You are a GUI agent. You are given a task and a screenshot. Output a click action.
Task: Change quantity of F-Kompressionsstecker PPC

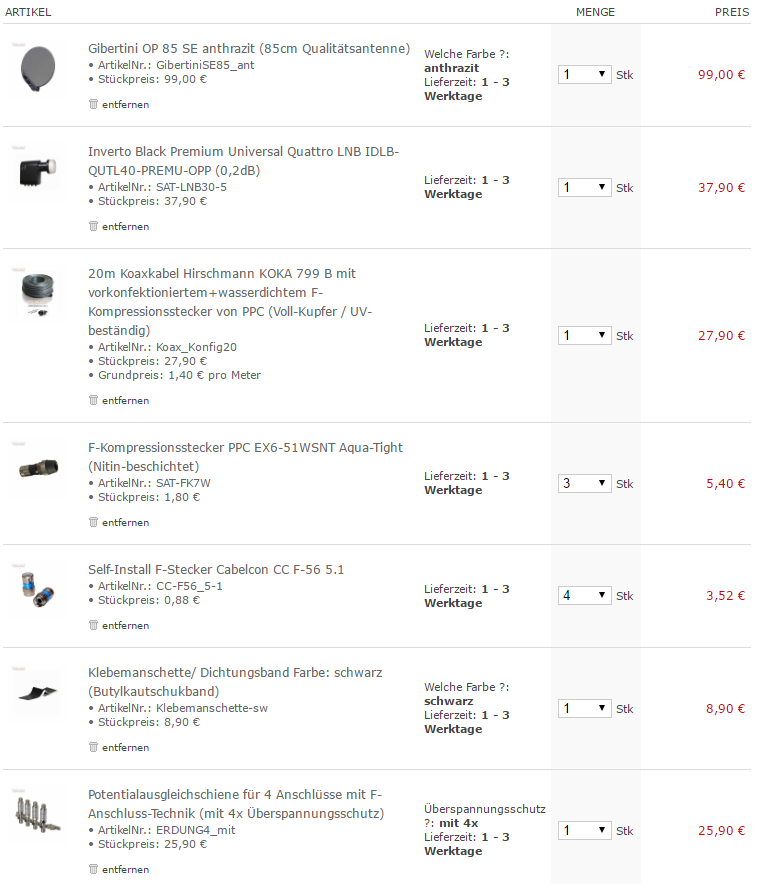(x=584, y=483)
